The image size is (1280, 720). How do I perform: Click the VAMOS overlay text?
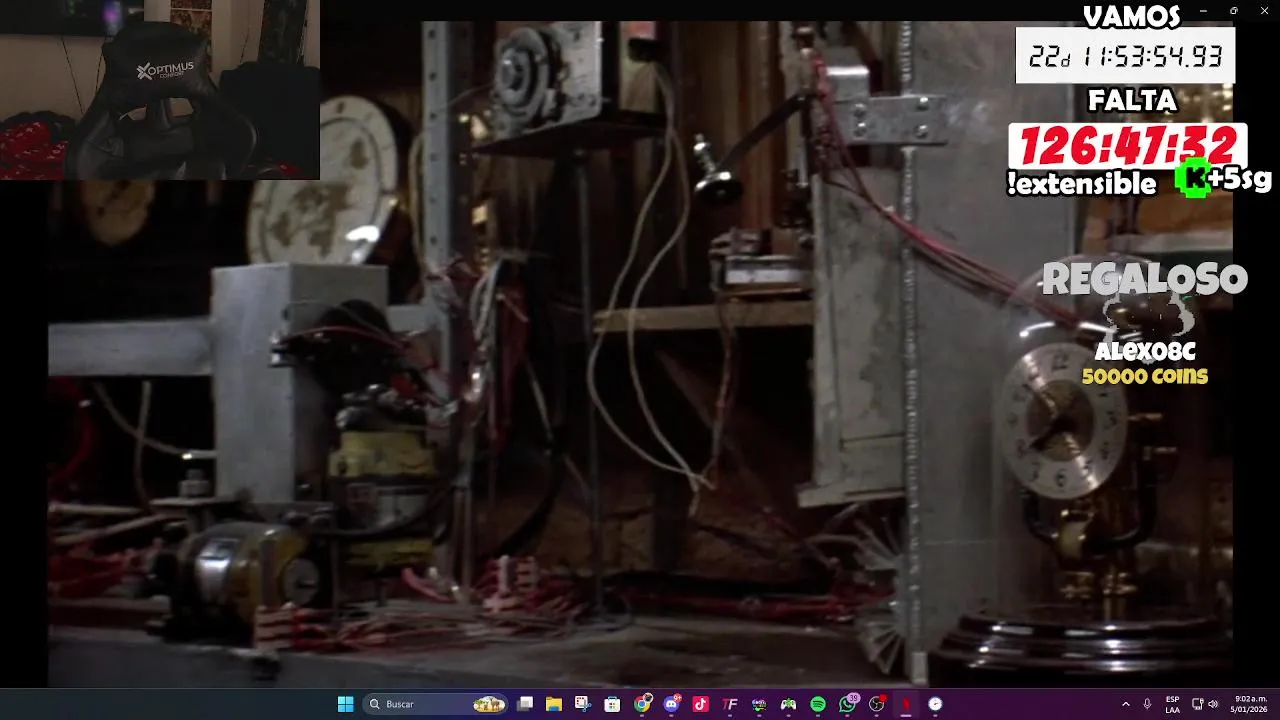click(x=1132, y=17)
